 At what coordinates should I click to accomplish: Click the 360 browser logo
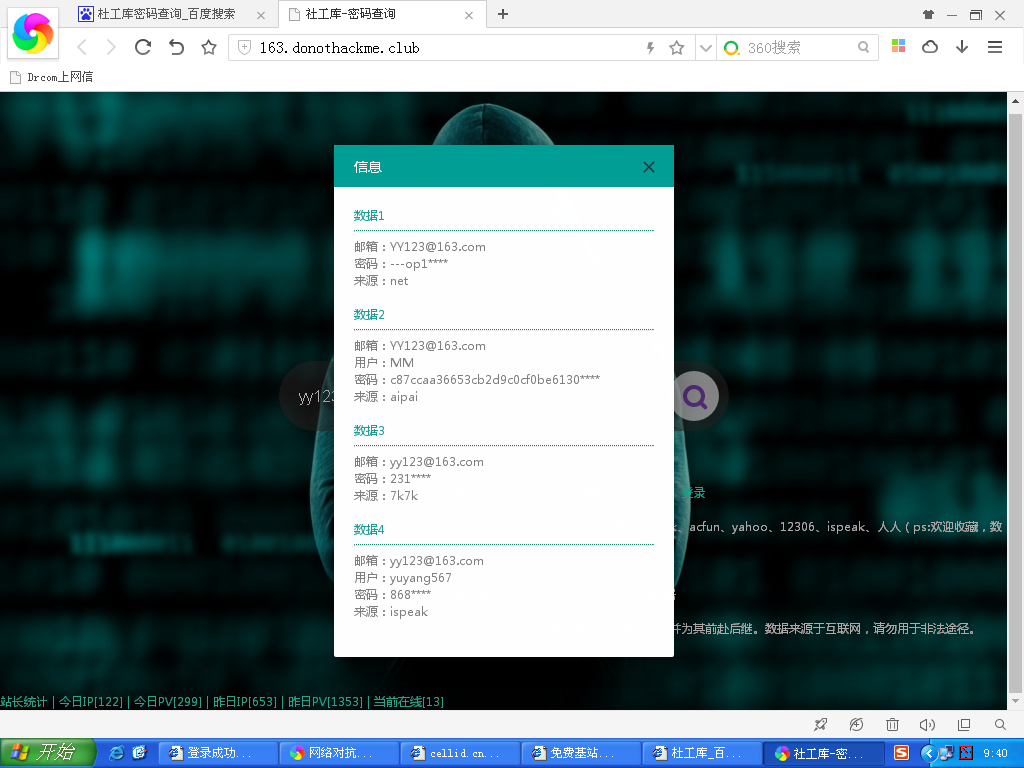33,33
